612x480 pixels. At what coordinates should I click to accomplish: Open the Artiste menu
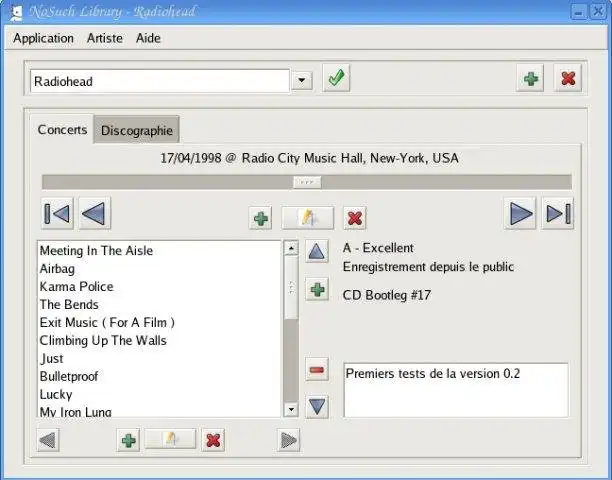105,38
